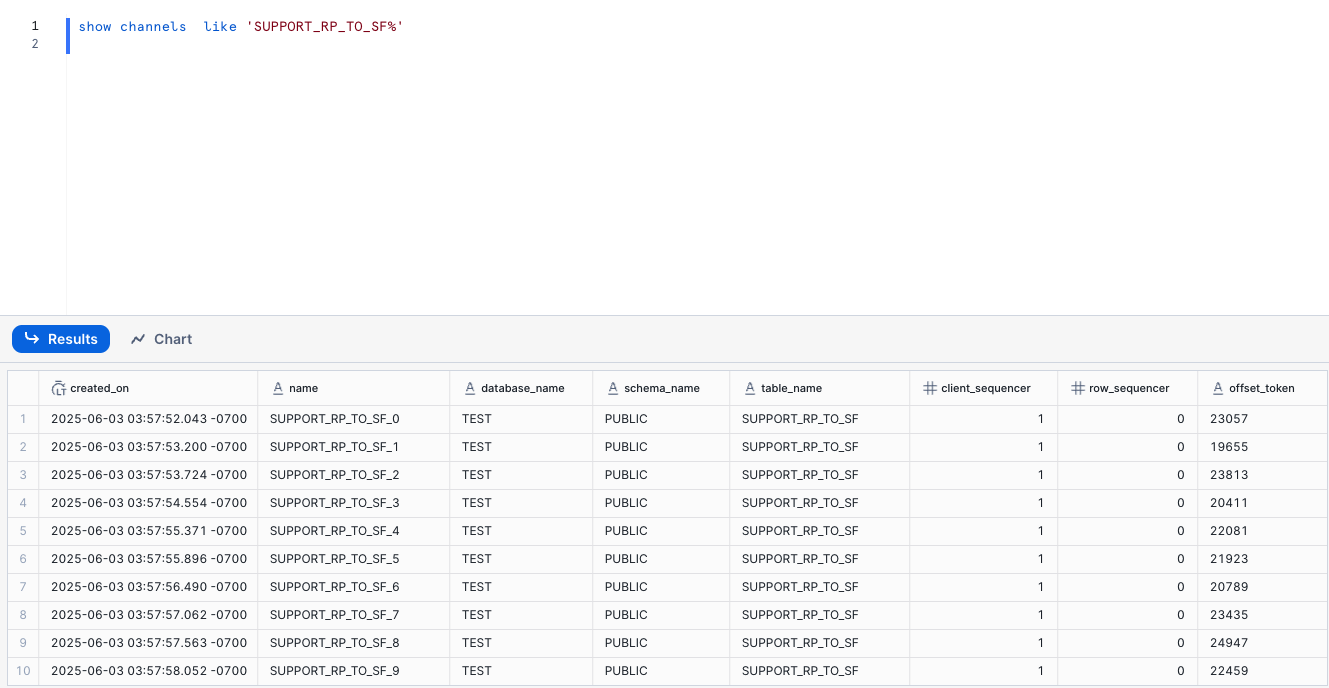Click the number type icon beside client_sequencer
This screenshot has width=1329, height=688.
[929, 388]
